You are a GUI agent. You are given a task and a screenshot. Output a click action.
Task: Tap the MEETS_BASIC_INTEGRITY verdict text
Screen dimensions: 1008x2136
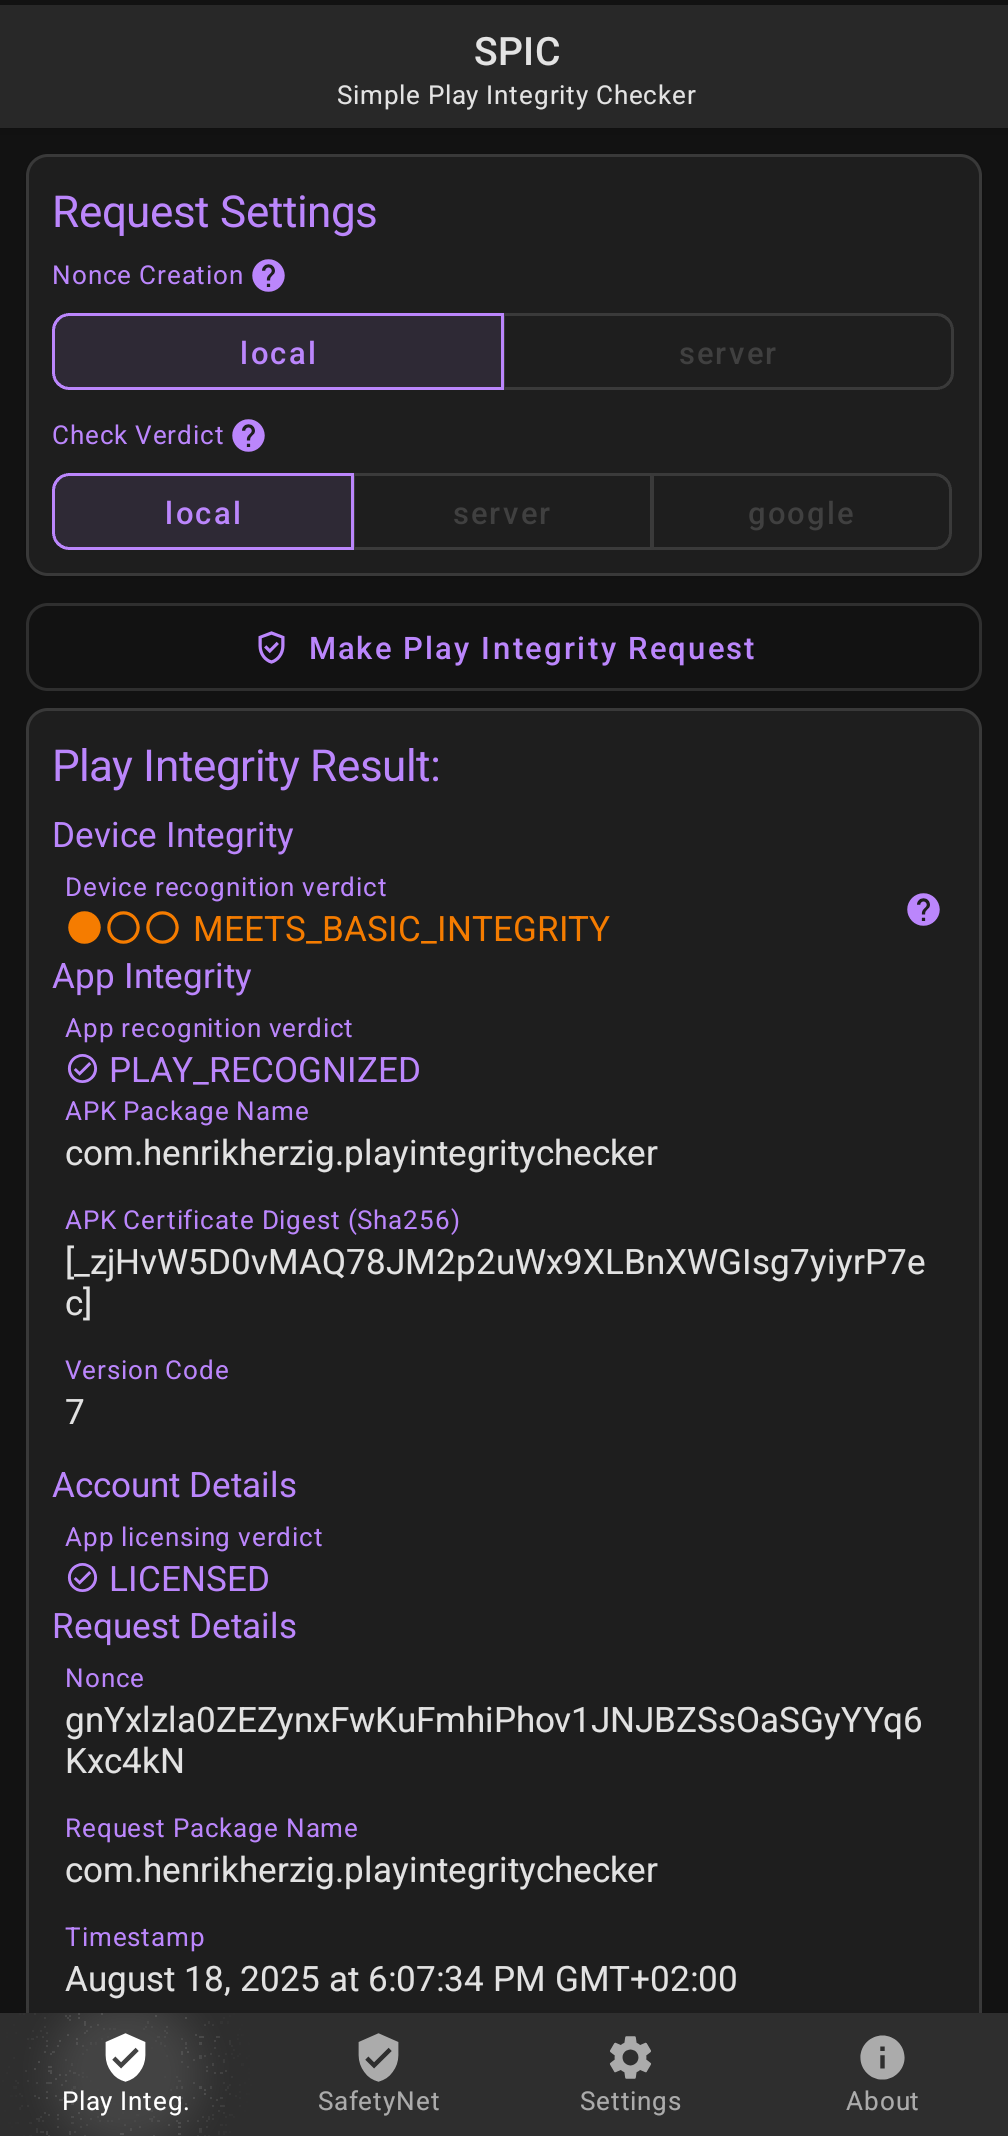(x=401, y=929)
